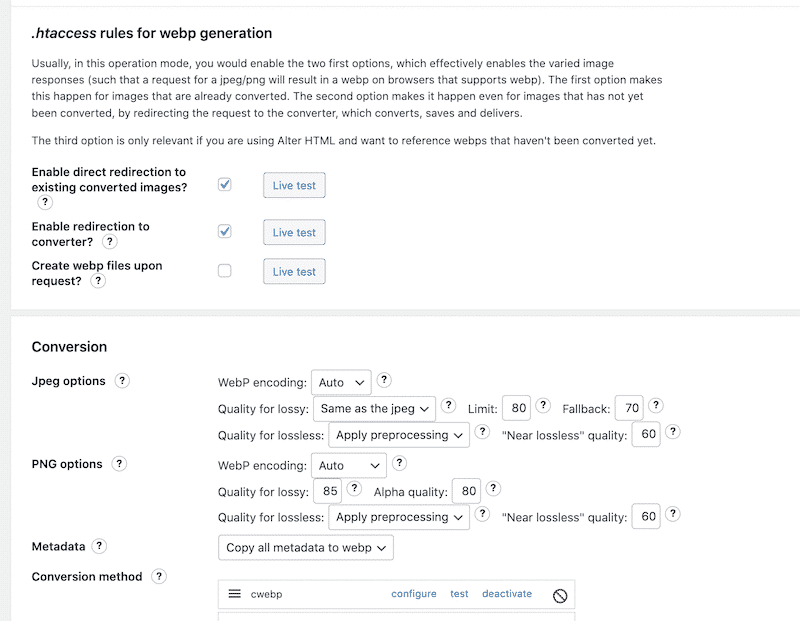Open the Copy all metadata to webp dropdown
Image resolution: width=800 pixels, height=621 pixels.
[304, 547]
